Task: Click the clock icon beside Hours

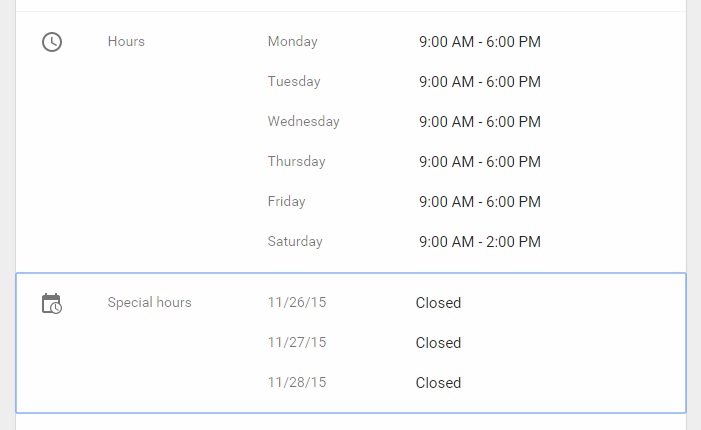Action: (x=52, y=42)
